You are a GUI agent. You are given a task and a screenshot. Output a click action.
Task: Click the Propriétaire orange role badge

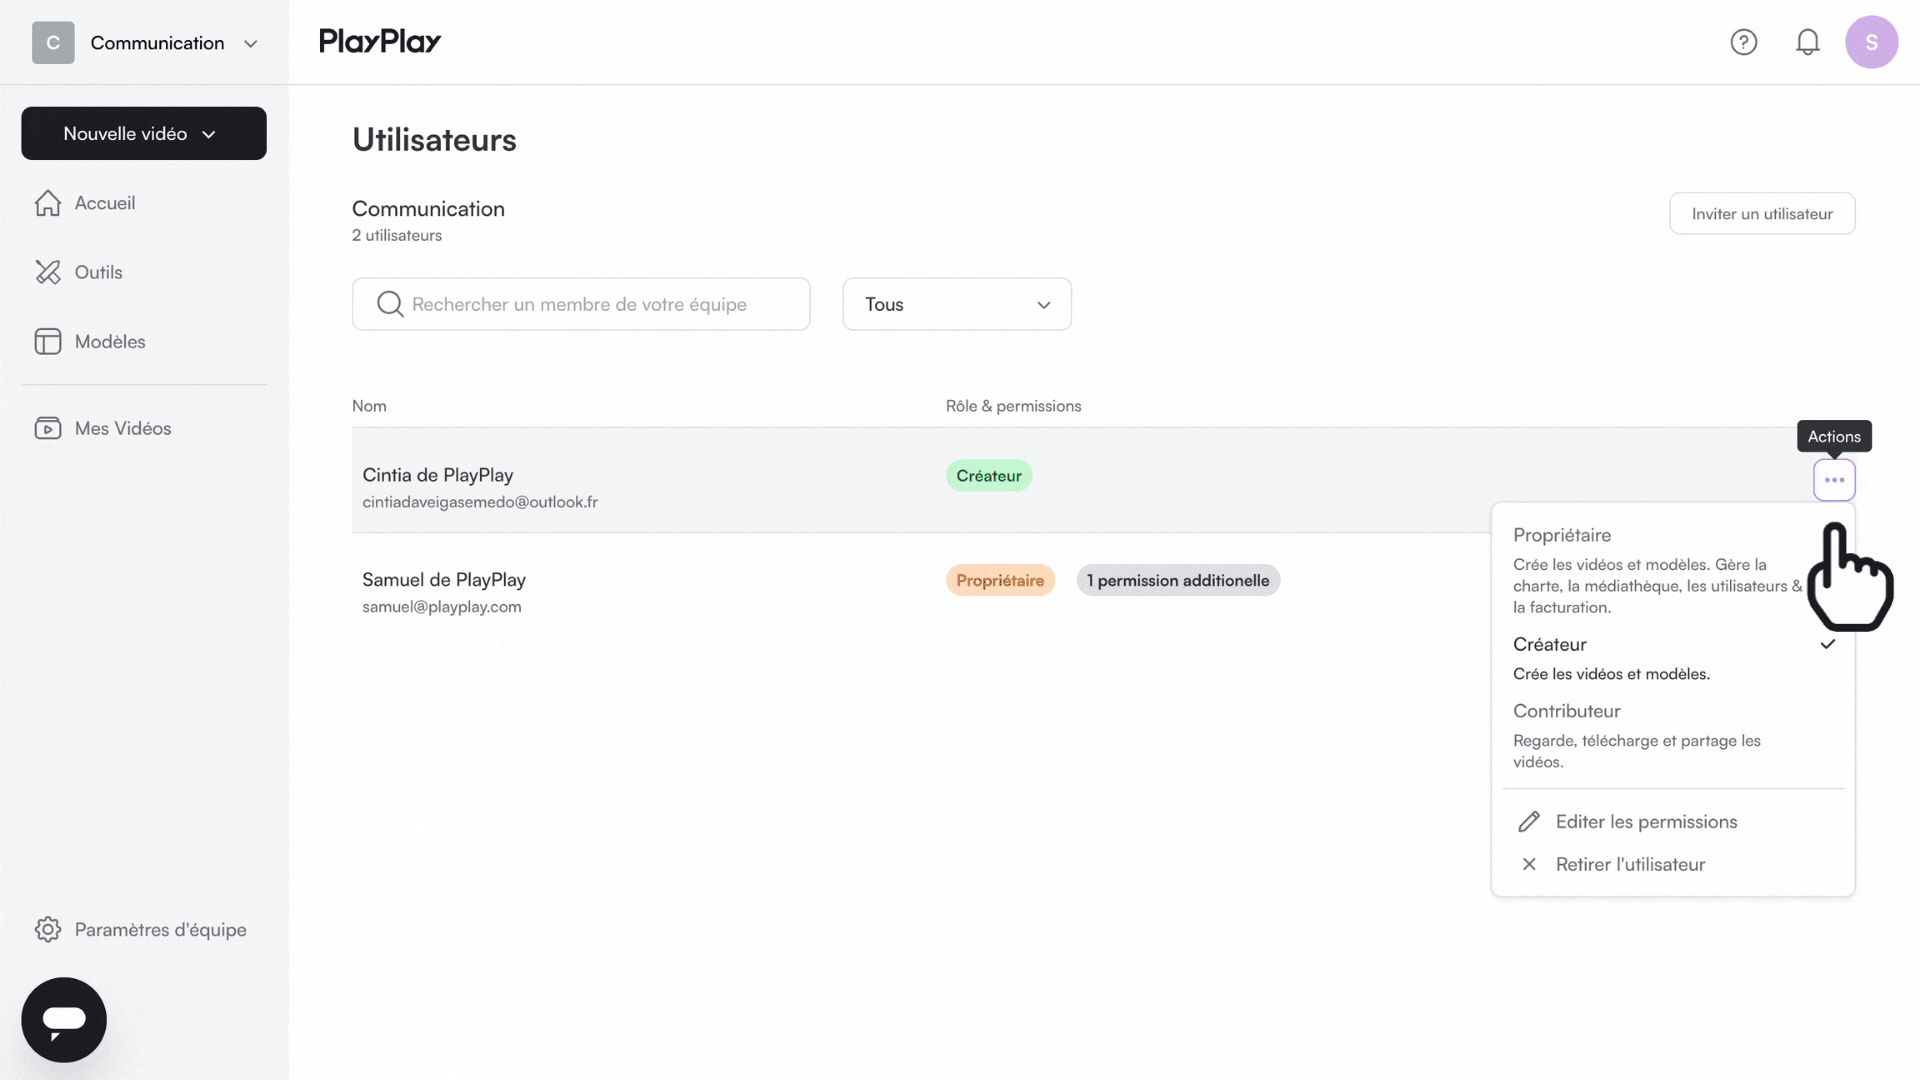(x=1000, y=581)
